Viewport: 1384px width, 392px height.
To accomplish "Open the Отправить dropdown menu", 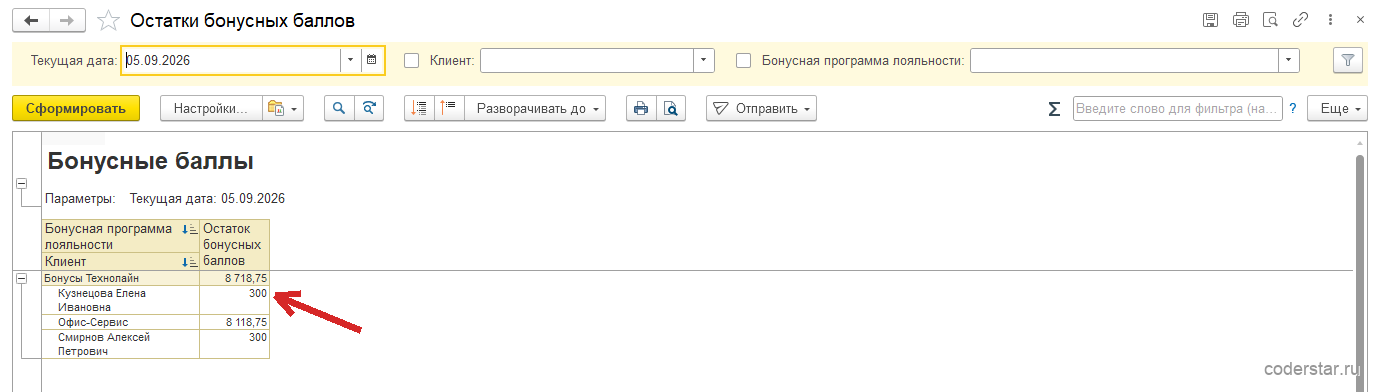I will coord(761,109).
